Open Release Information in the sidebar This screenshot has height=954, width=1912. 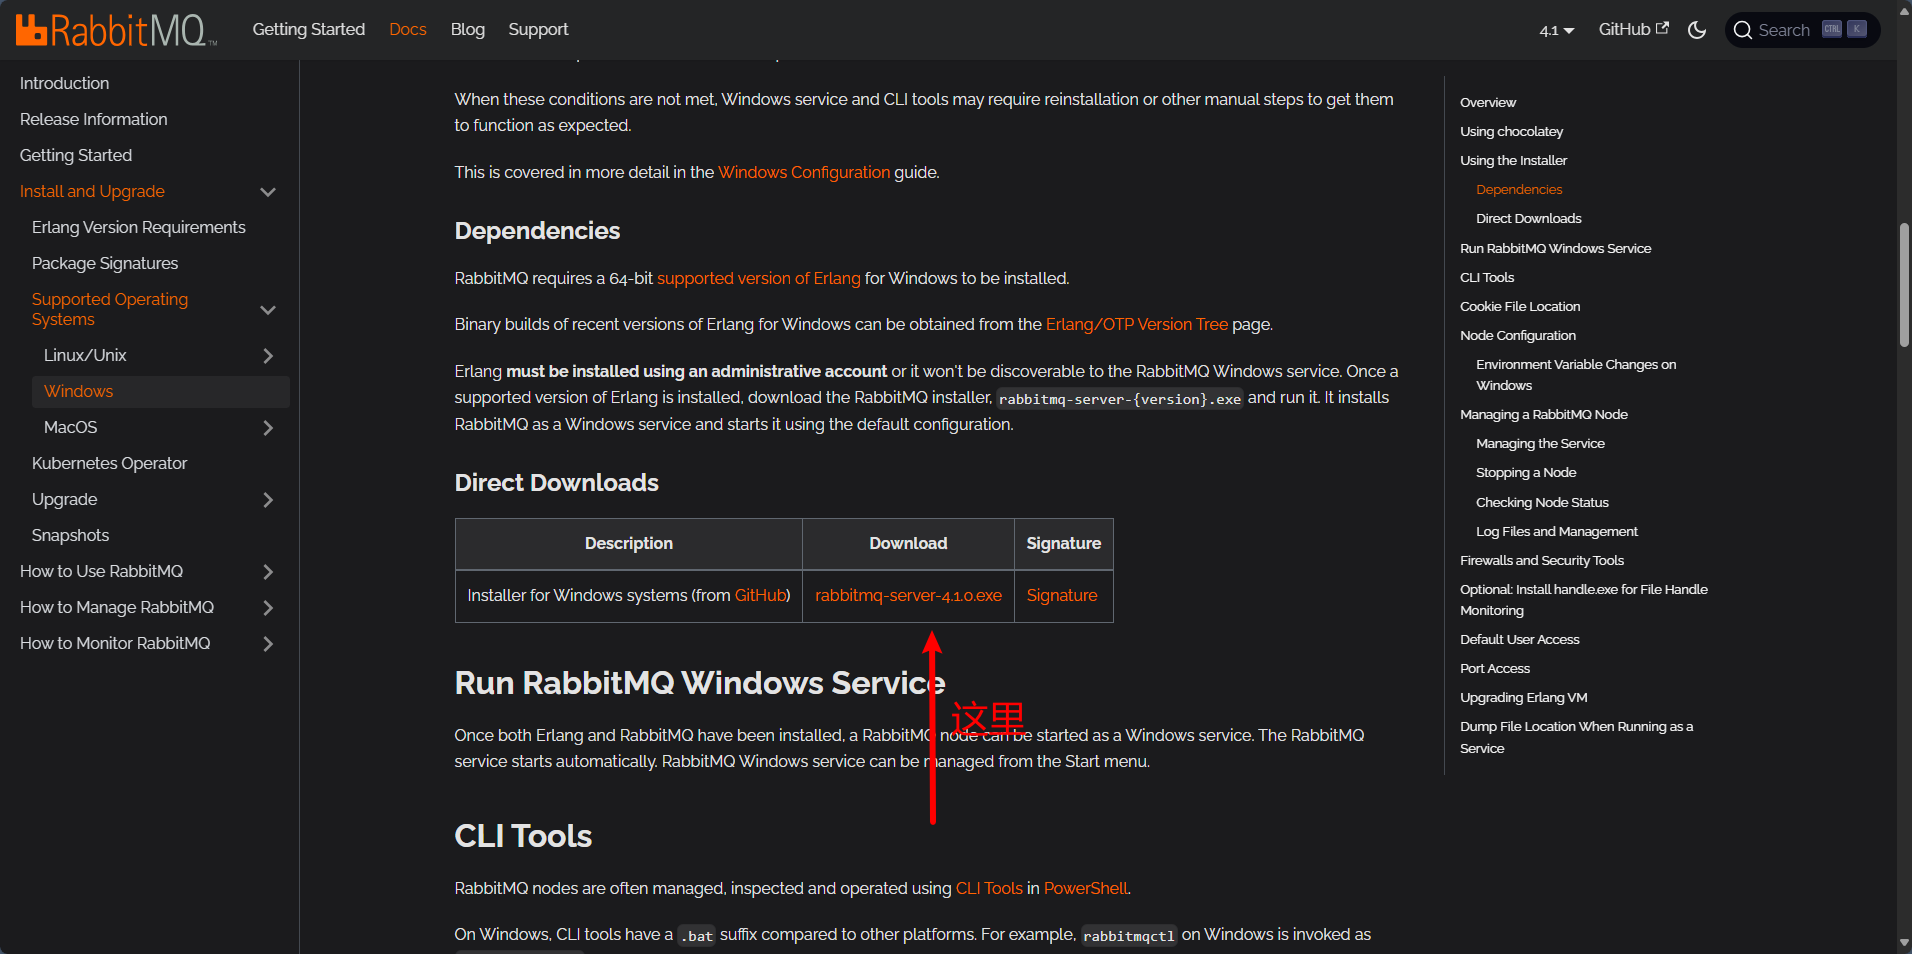pyautogui.click(x=93, y=119)
